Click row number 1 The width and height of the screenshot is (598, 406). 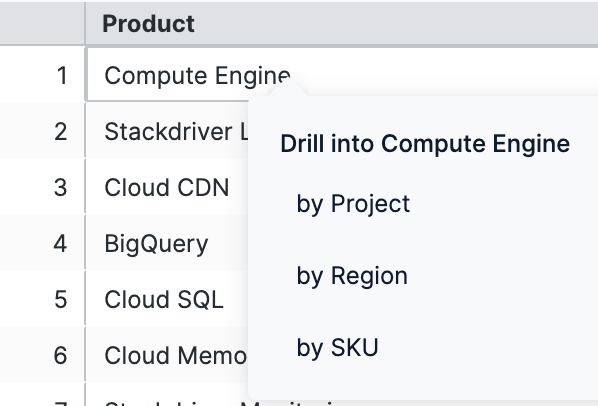62,75
